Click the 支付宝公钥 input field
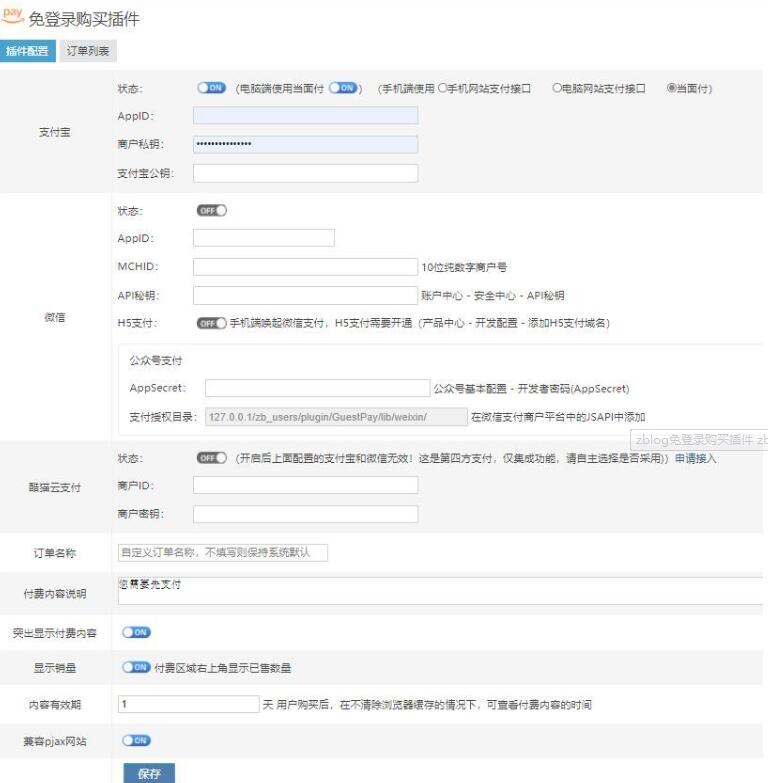The image size is (768, 783). (x=306, y=173)
